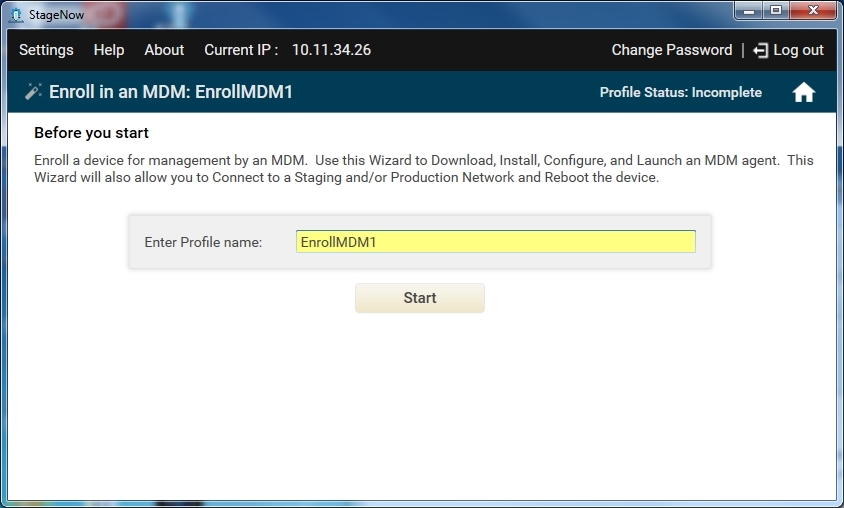The height and width of the screenshot is (508, 844).
Task: Open the About menu item
Action: click(164, 50)
